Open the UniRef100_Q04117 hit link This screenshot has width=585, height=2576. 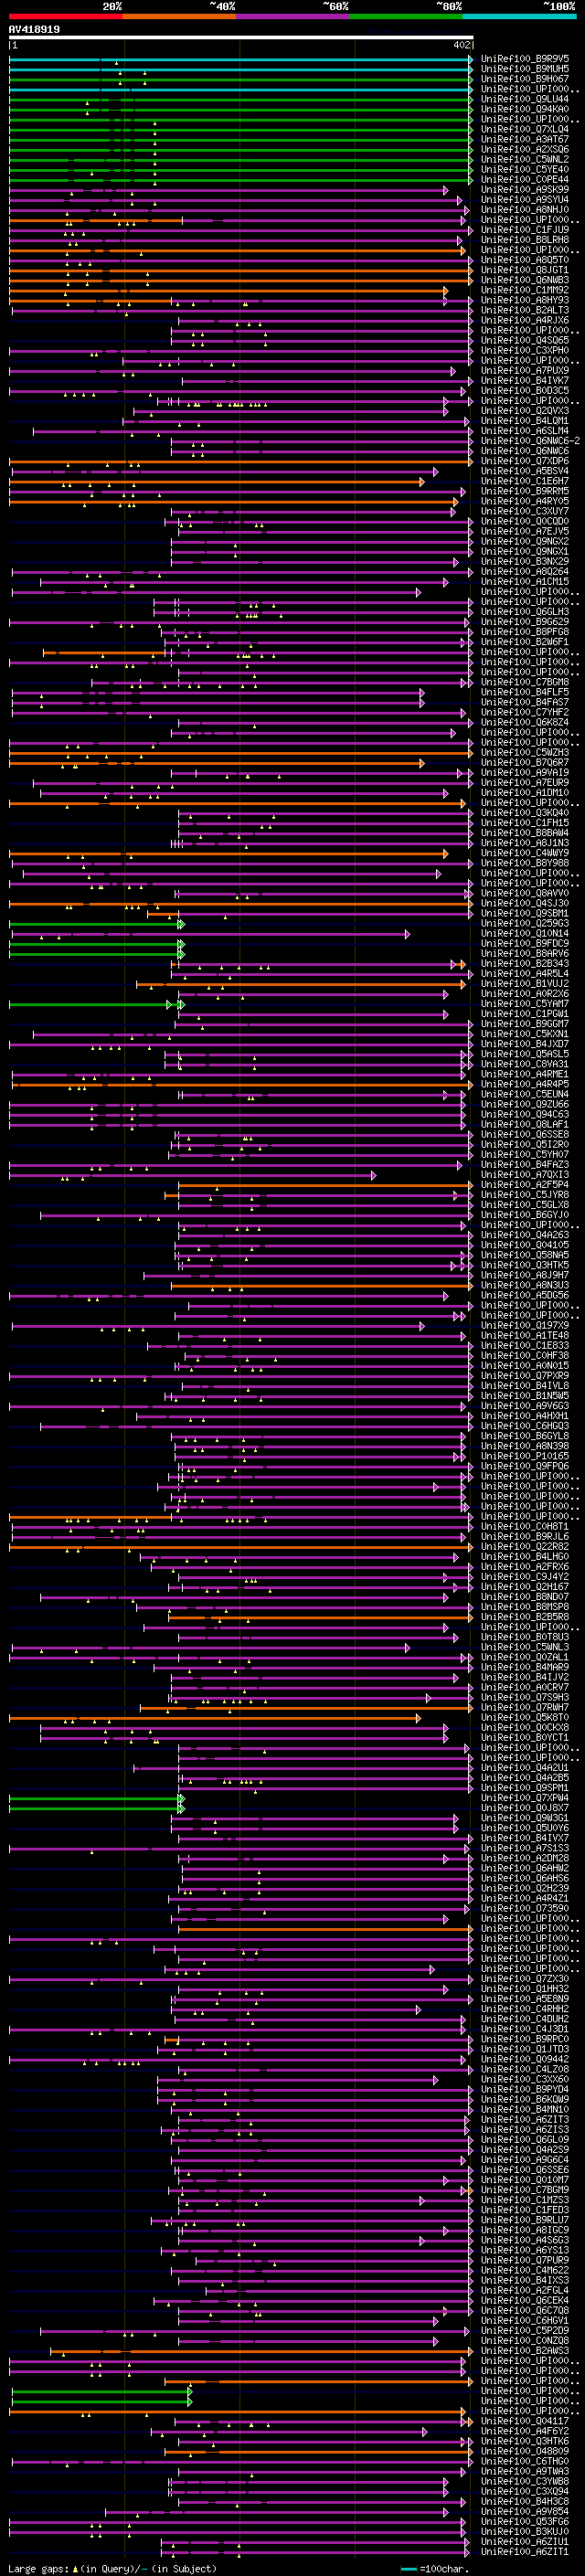525,2421
